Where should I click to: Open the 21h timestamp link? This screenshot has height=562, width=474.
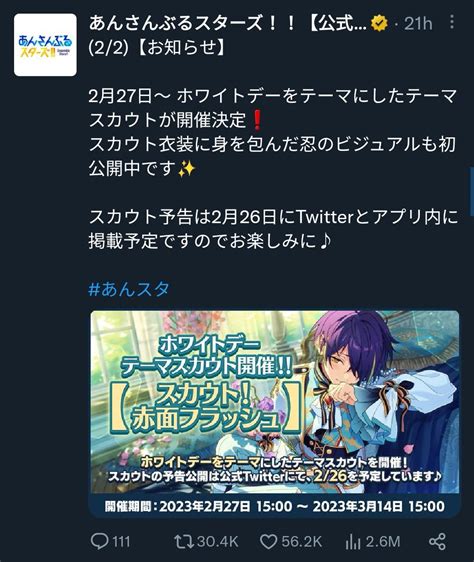pos(418,24)
